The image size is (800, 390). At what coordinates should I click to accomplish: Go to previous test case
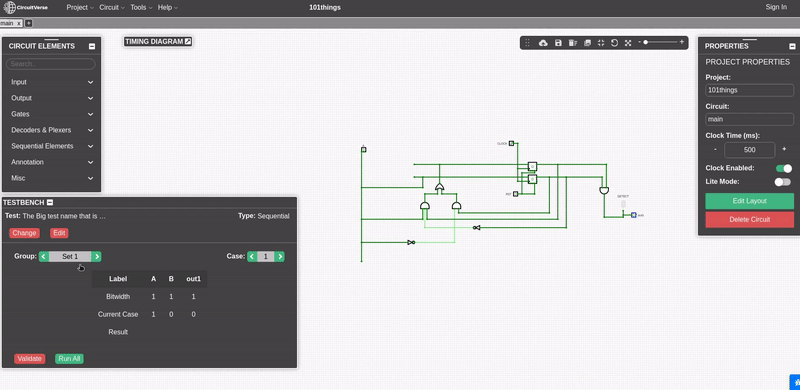click(x=252, y=257)
